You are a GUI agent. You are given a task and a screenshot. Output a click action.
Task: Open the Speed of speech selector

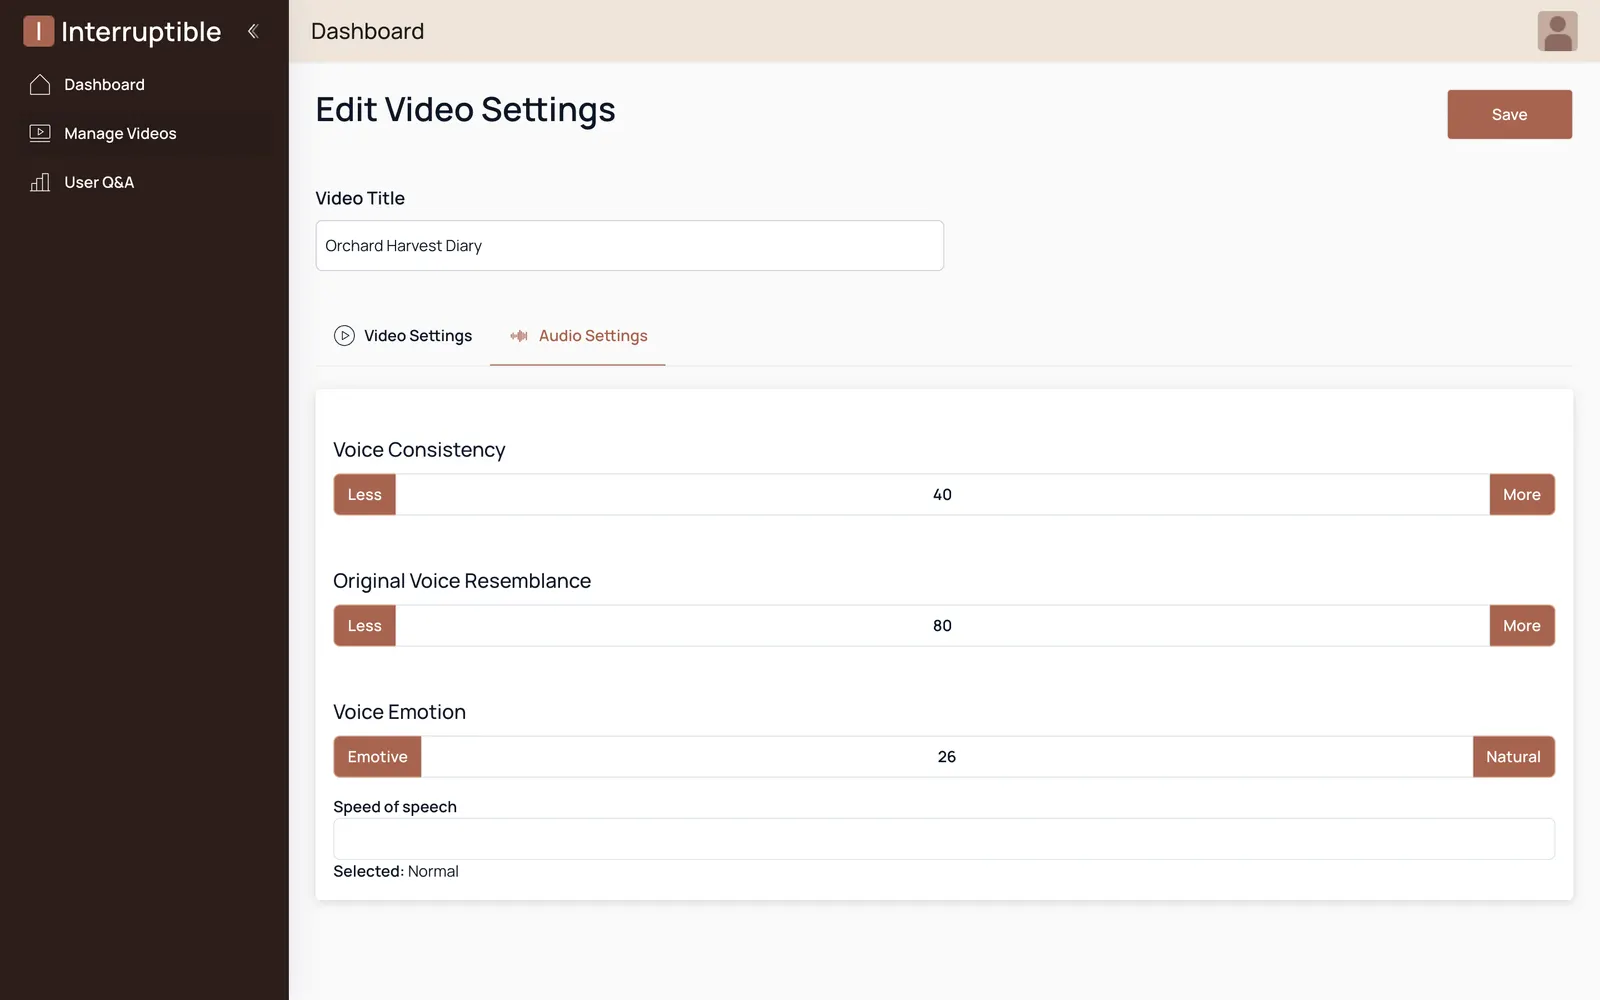[944, 839]
